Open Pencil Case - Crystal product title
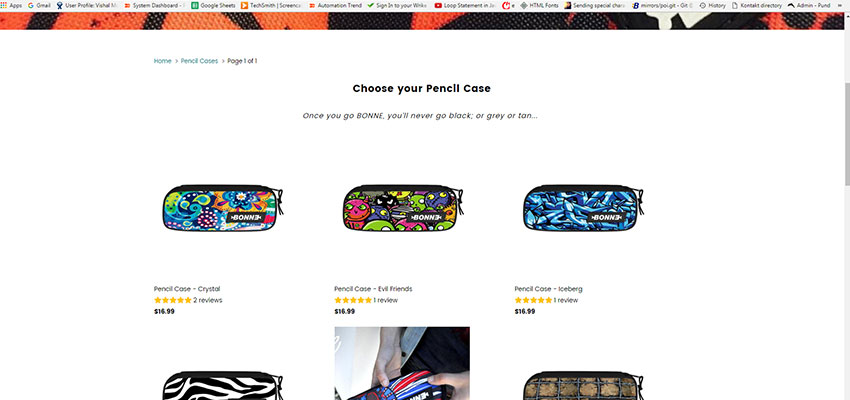 click(187, 289)
